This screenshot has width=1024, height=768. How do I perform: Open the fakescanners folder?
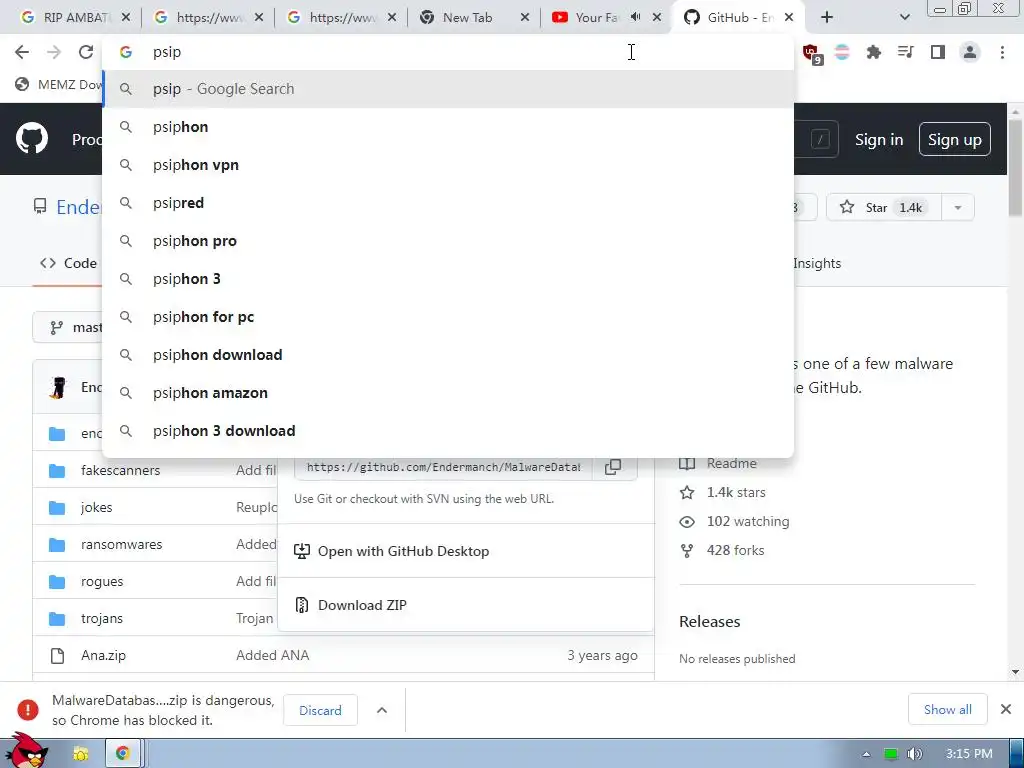point(120,470)
